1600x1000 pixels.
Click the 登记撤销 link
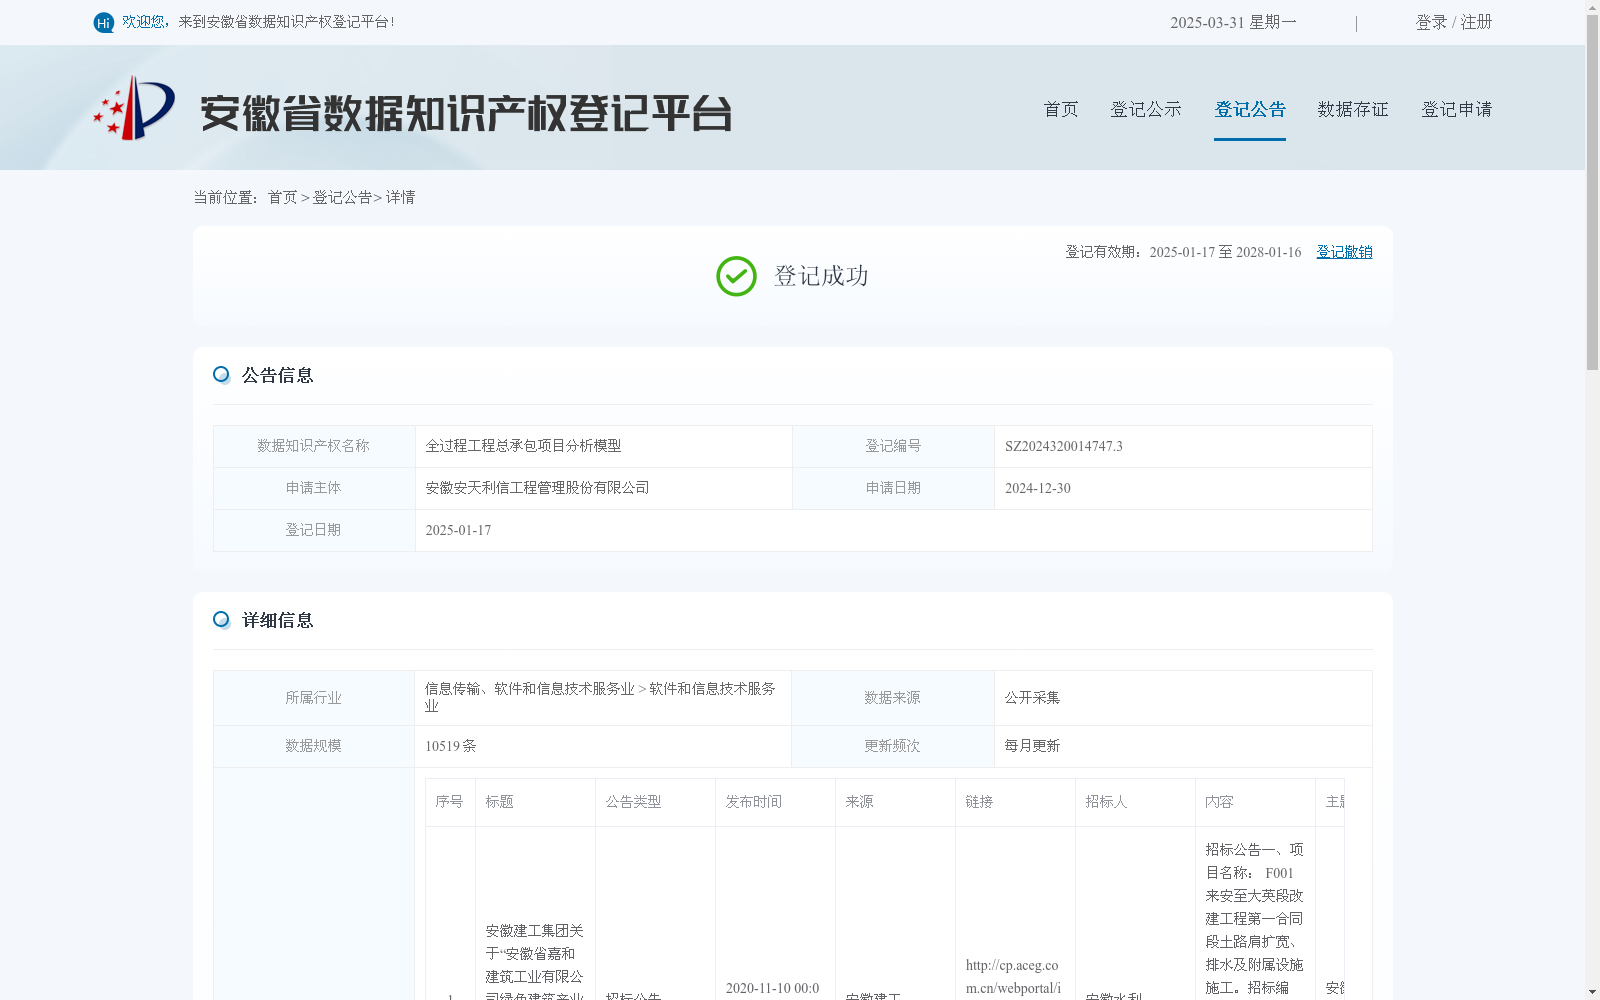tap(1344, 252)
